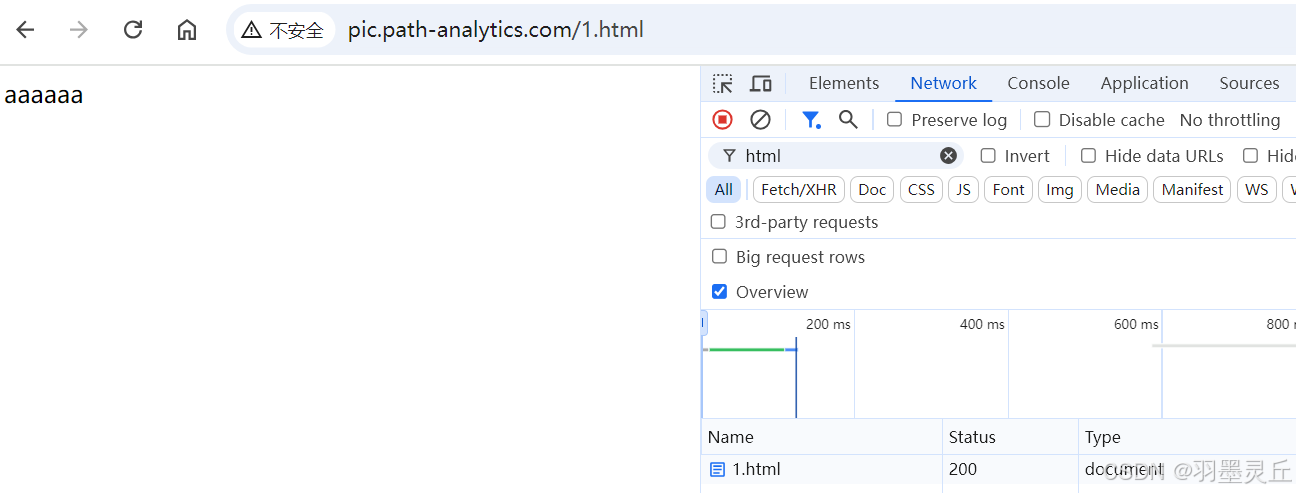Clear the network log
The height and width of the screenshot is (493, 1296).
click(x=760, y=120)
